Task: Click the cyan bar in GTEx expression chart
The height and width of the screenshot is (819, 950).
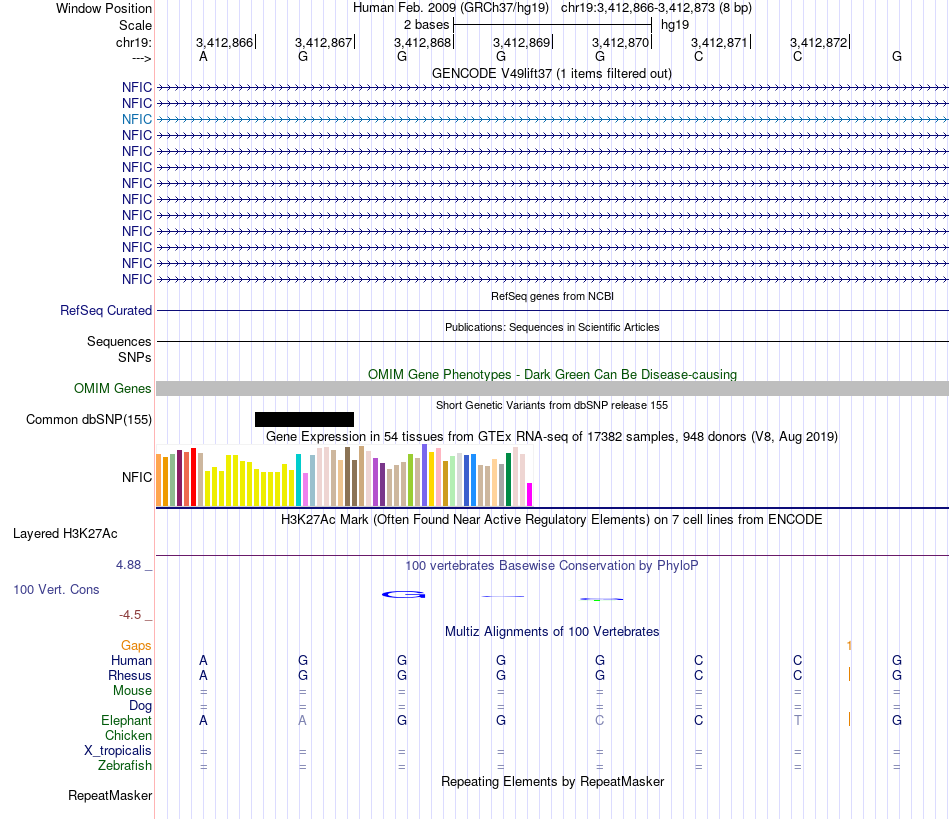Action: [298, 480]
